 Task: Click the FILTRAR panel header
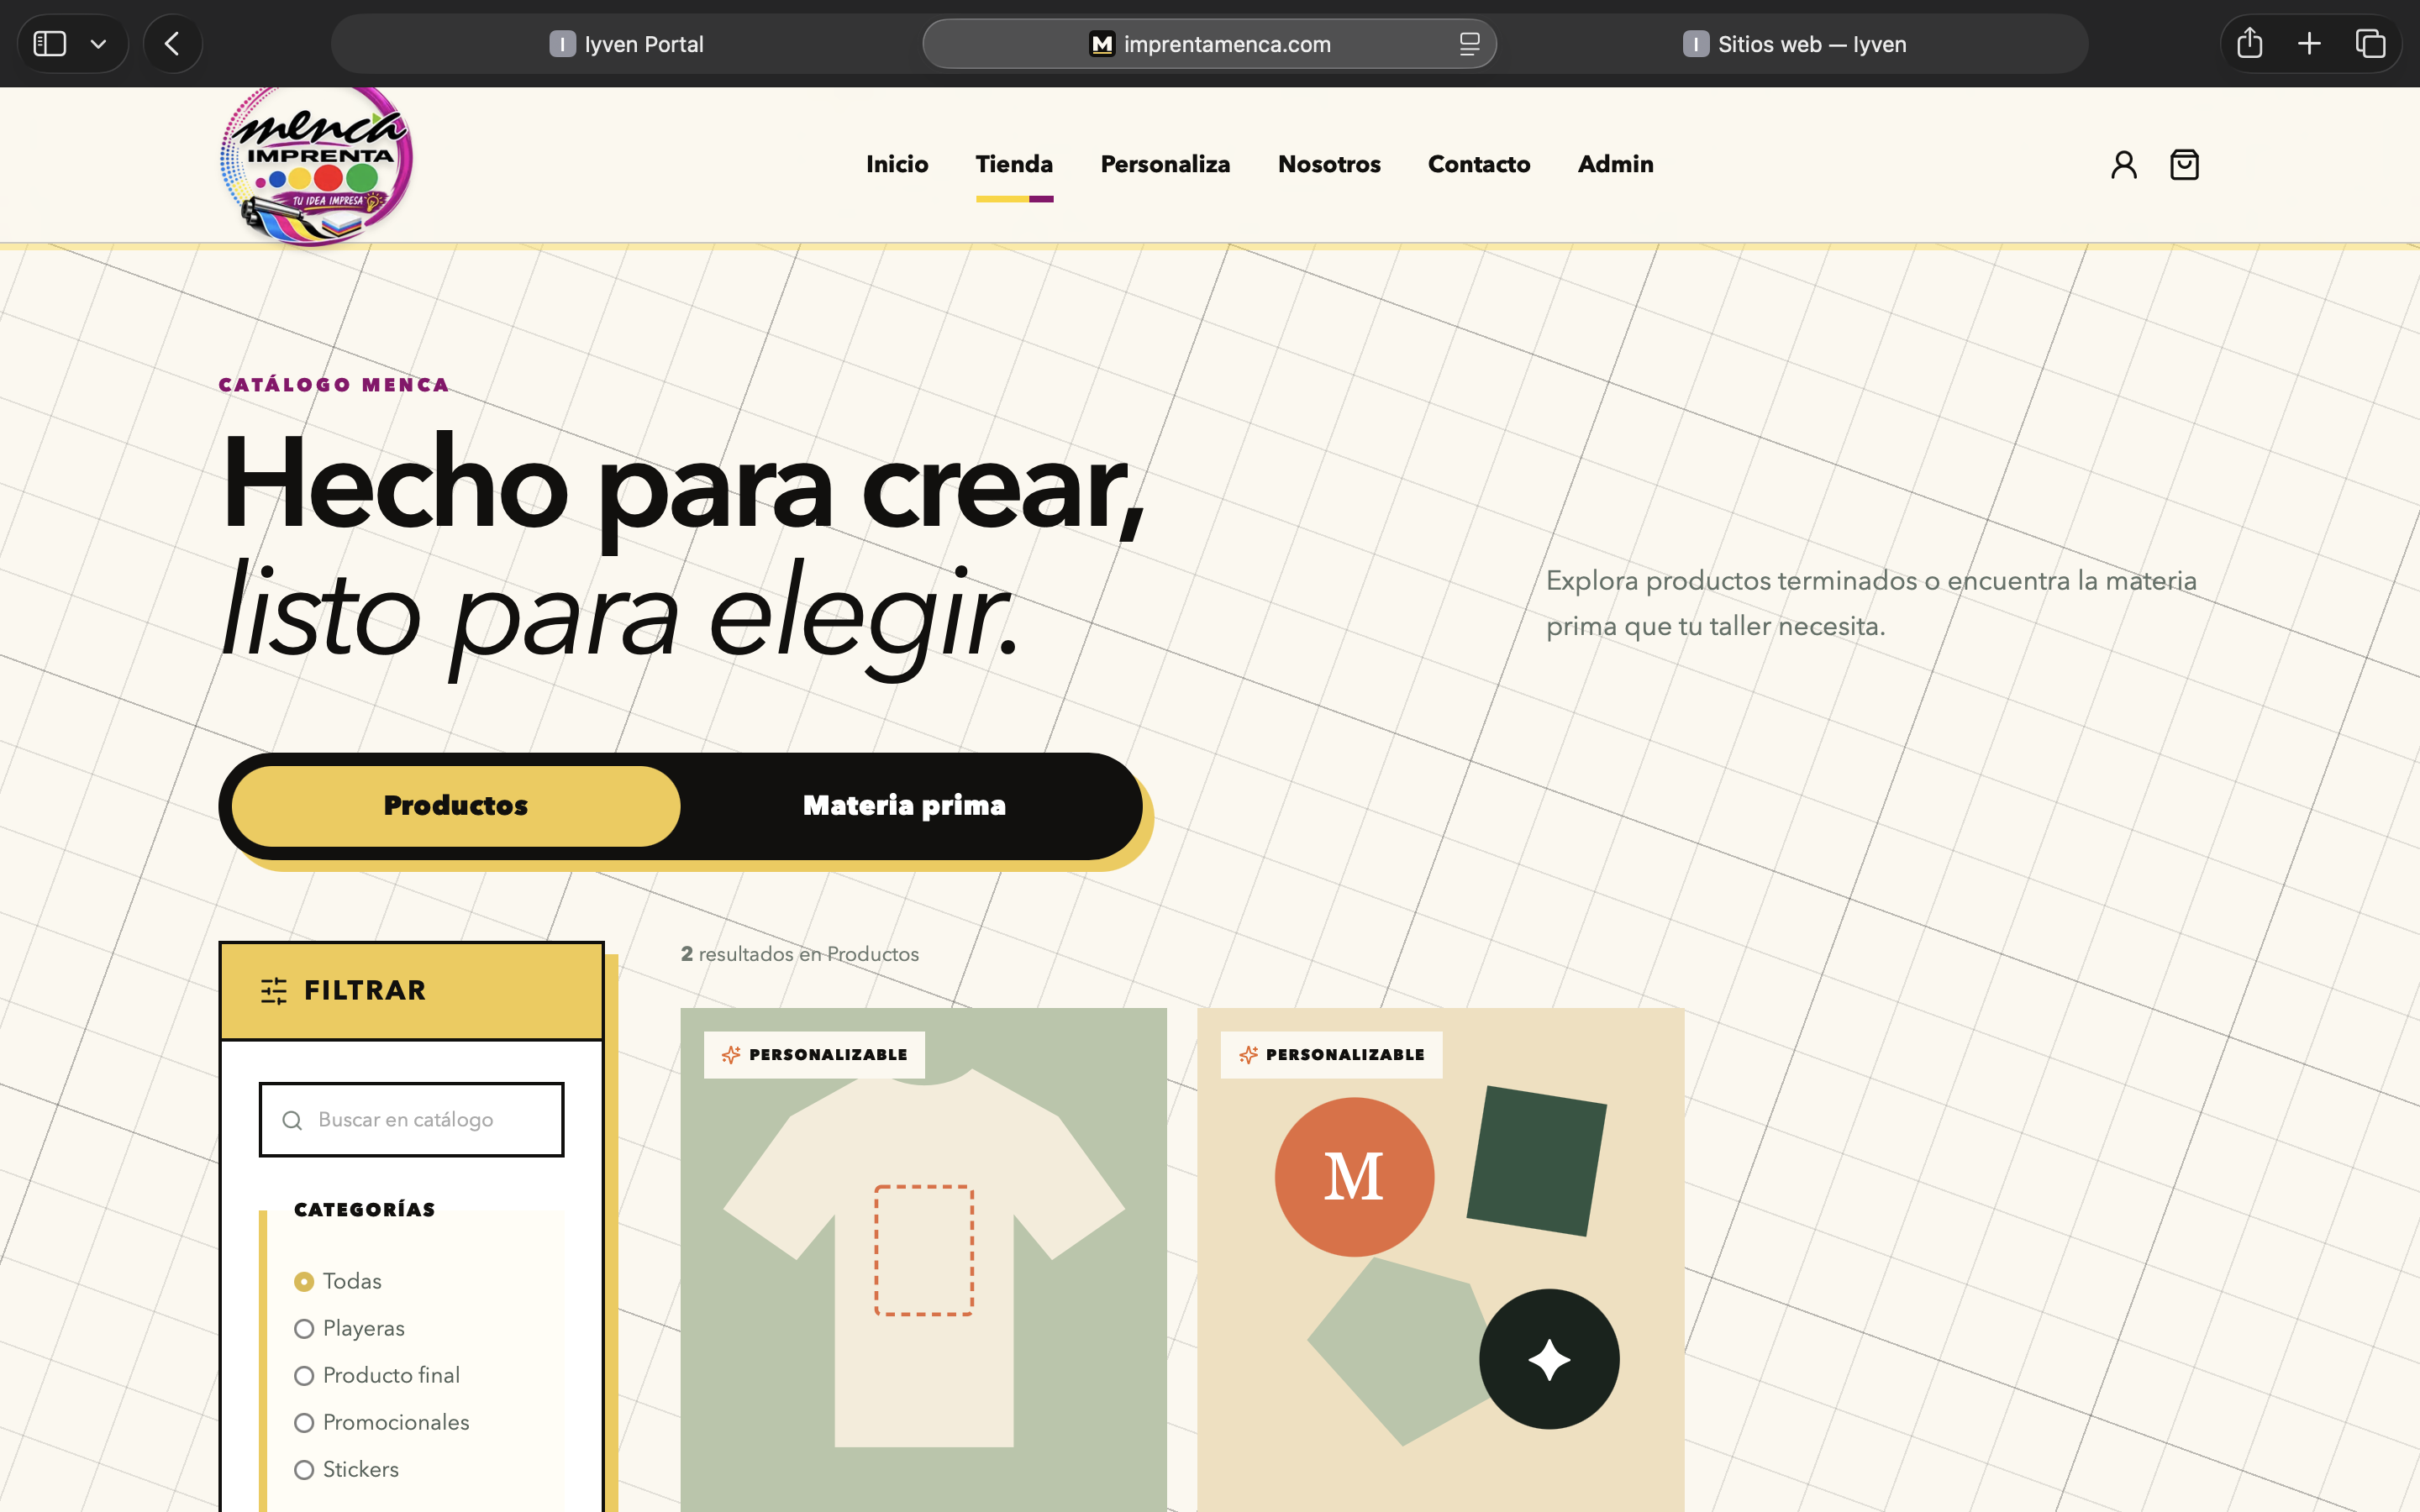click(412, 991)
